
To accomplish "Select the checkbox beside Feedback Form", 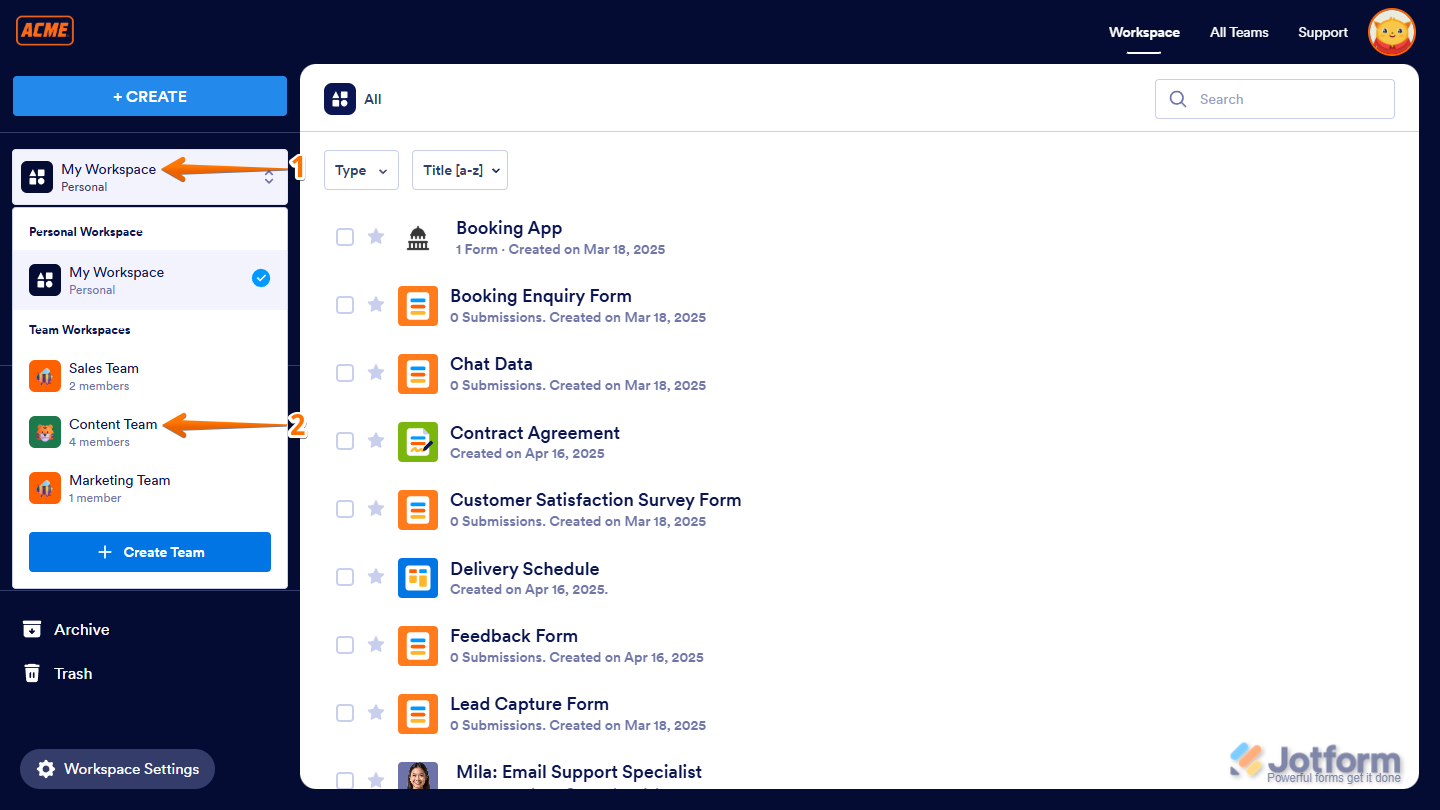I will tap(345, 645).
